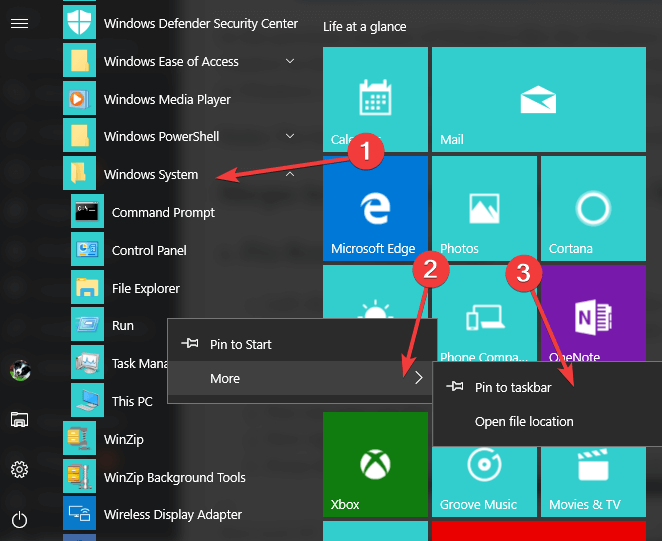Open the Groove Music tile
662x541 pixels.
coord(484,481)
